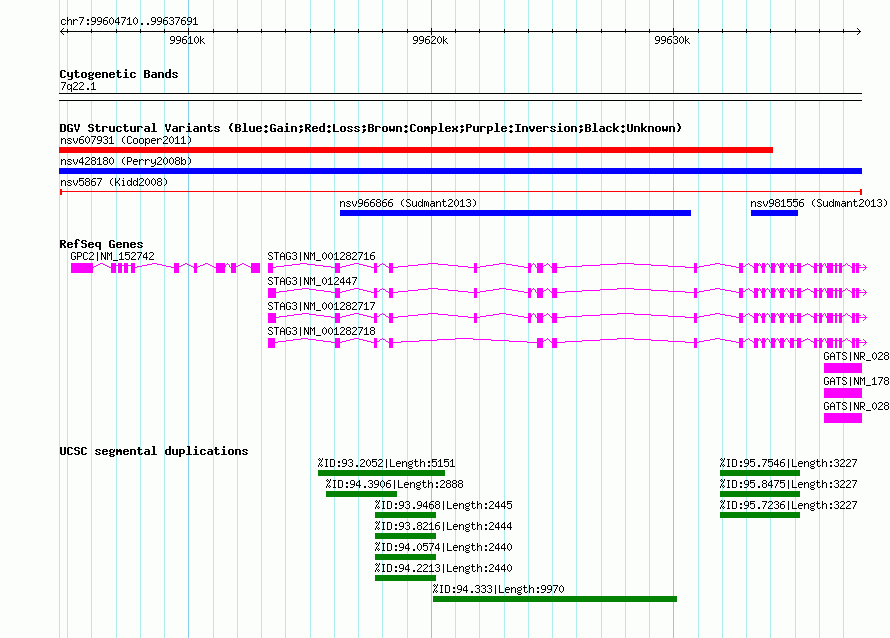Click the STAG3|NM_001282717 transcript label

pyautogui.click(x=321, y=306)
